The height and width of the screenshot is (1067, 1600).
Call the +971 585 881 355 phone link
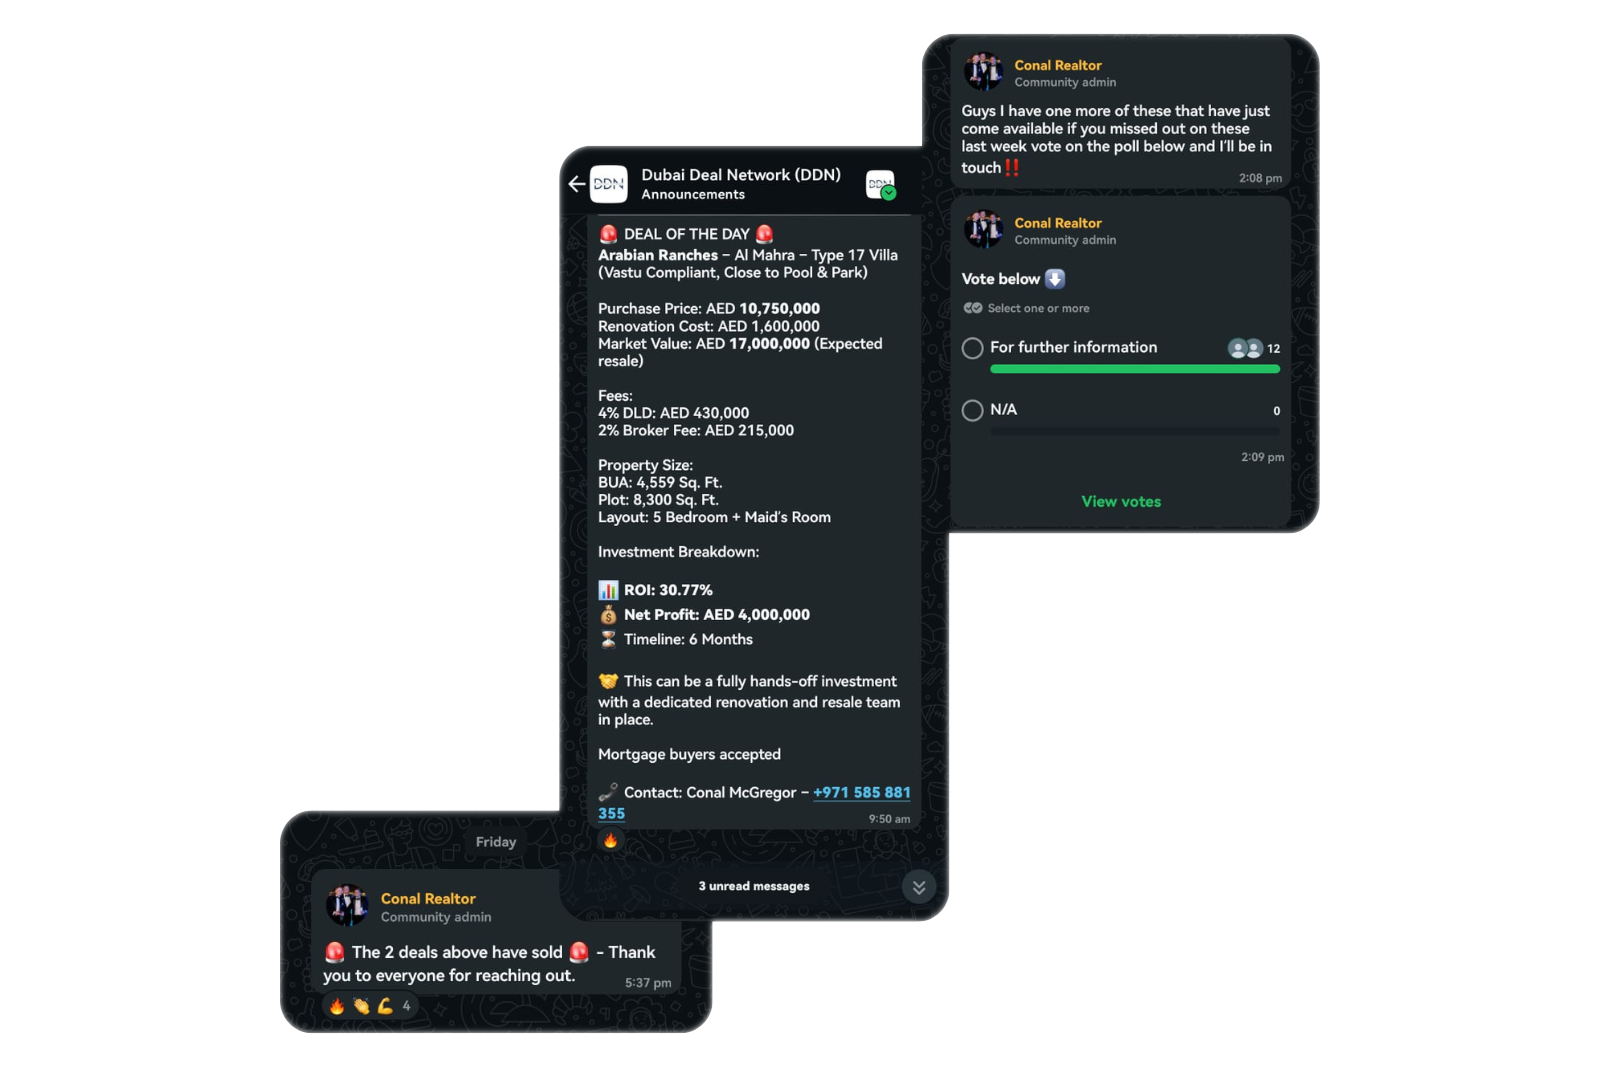coord(754,803)
